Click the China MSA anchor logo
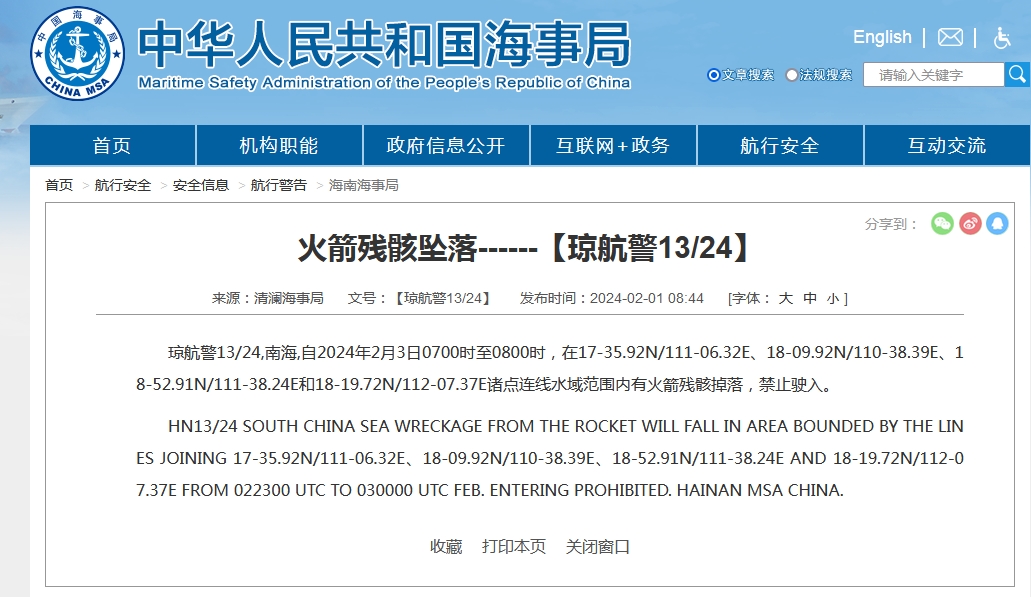 point(77,54)
